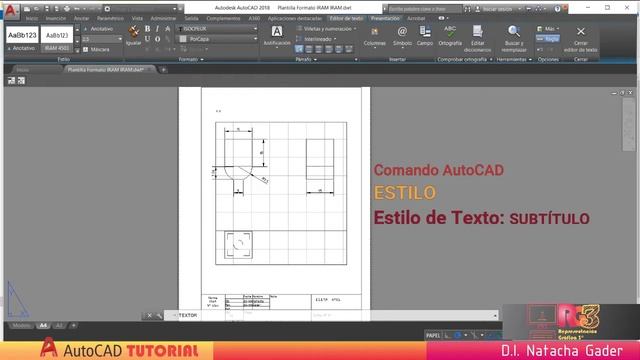The width and height of the screenshot is (640, 360).
Task: Switch to the Vista ribbon tab
Action: (137, 18)
